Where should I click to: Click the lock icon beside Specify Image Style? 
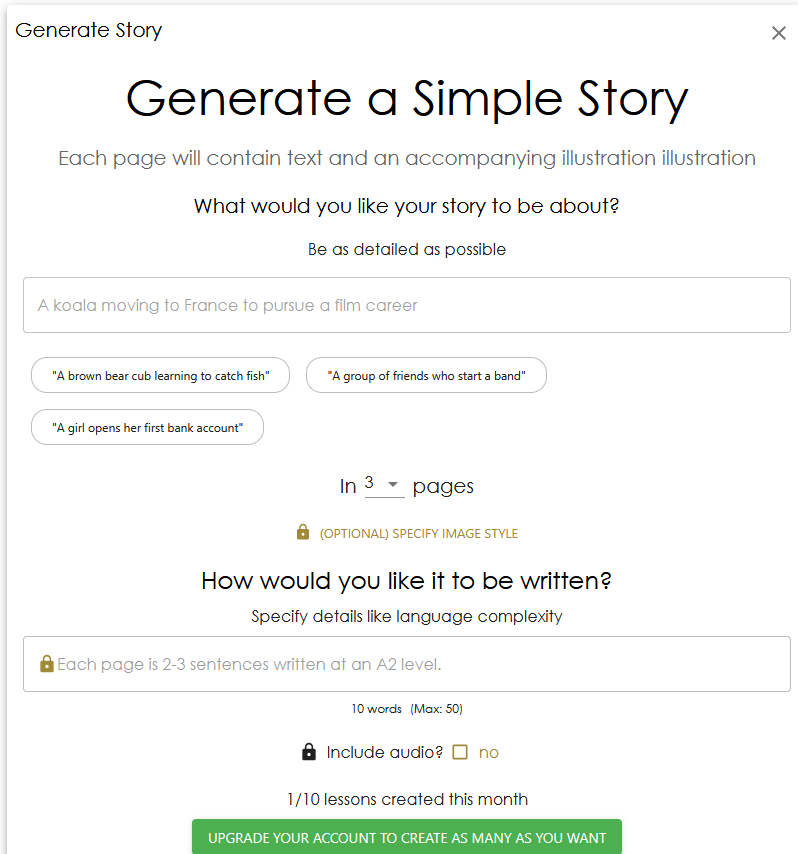(x=303, y=533)
